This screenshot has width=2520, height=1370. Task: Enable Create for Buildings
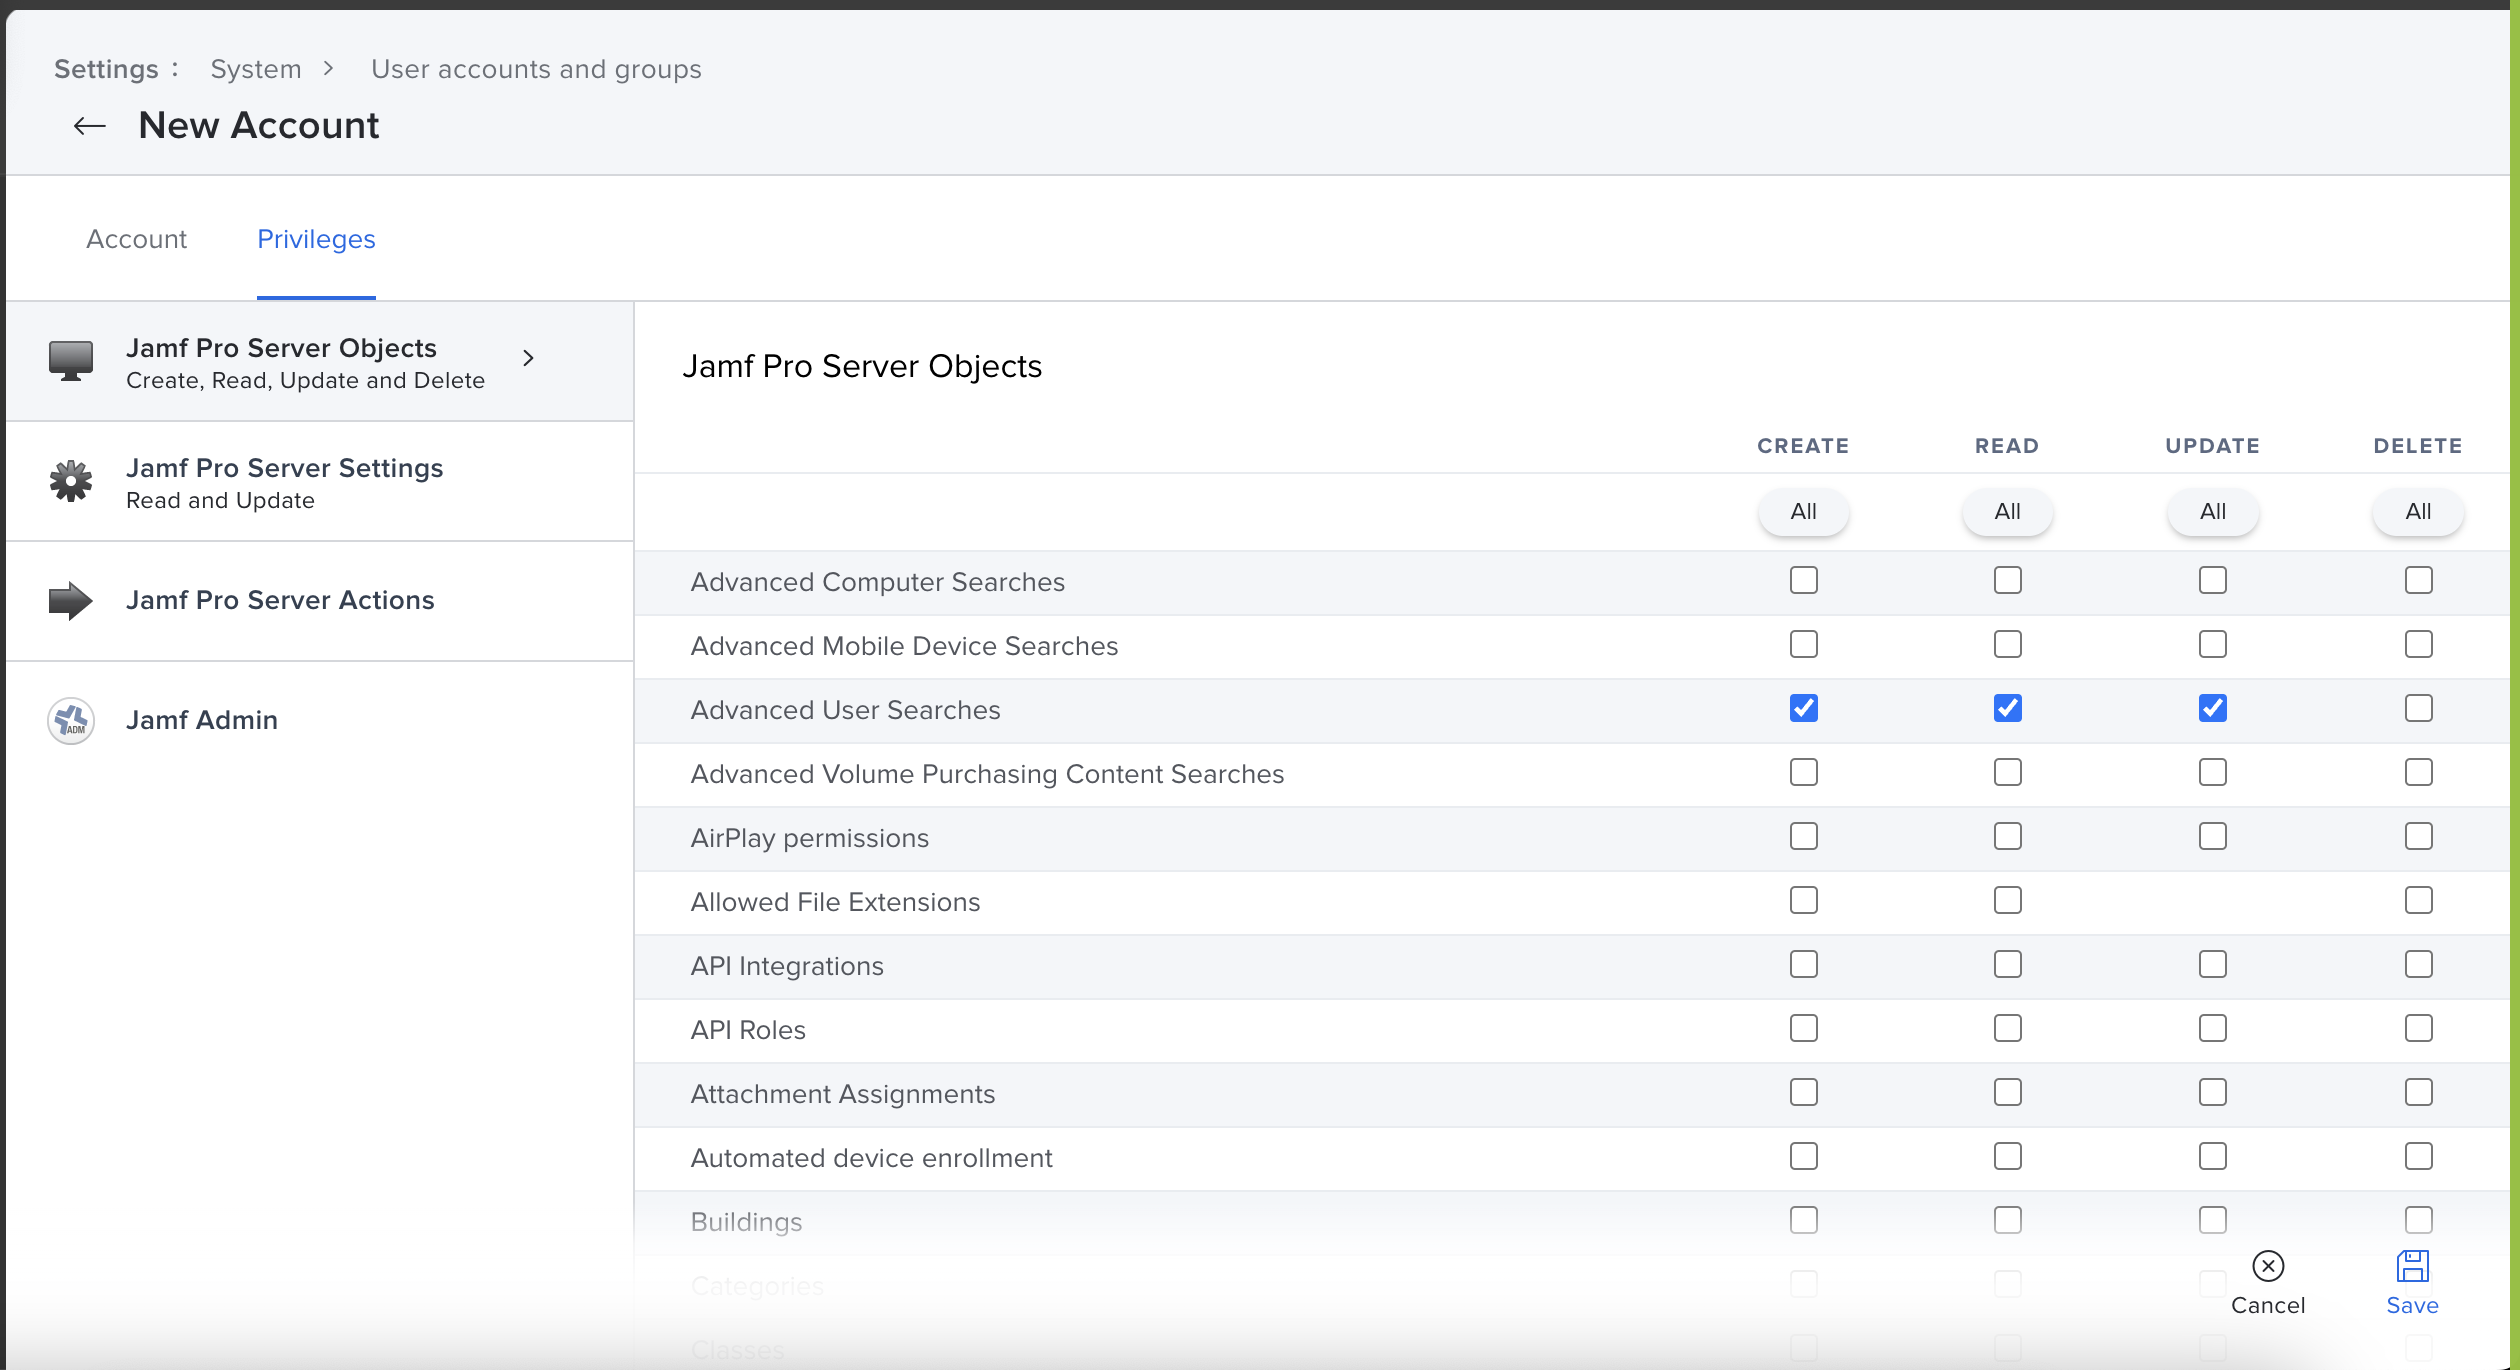pyautogui.click(x=1804, y=1220)
